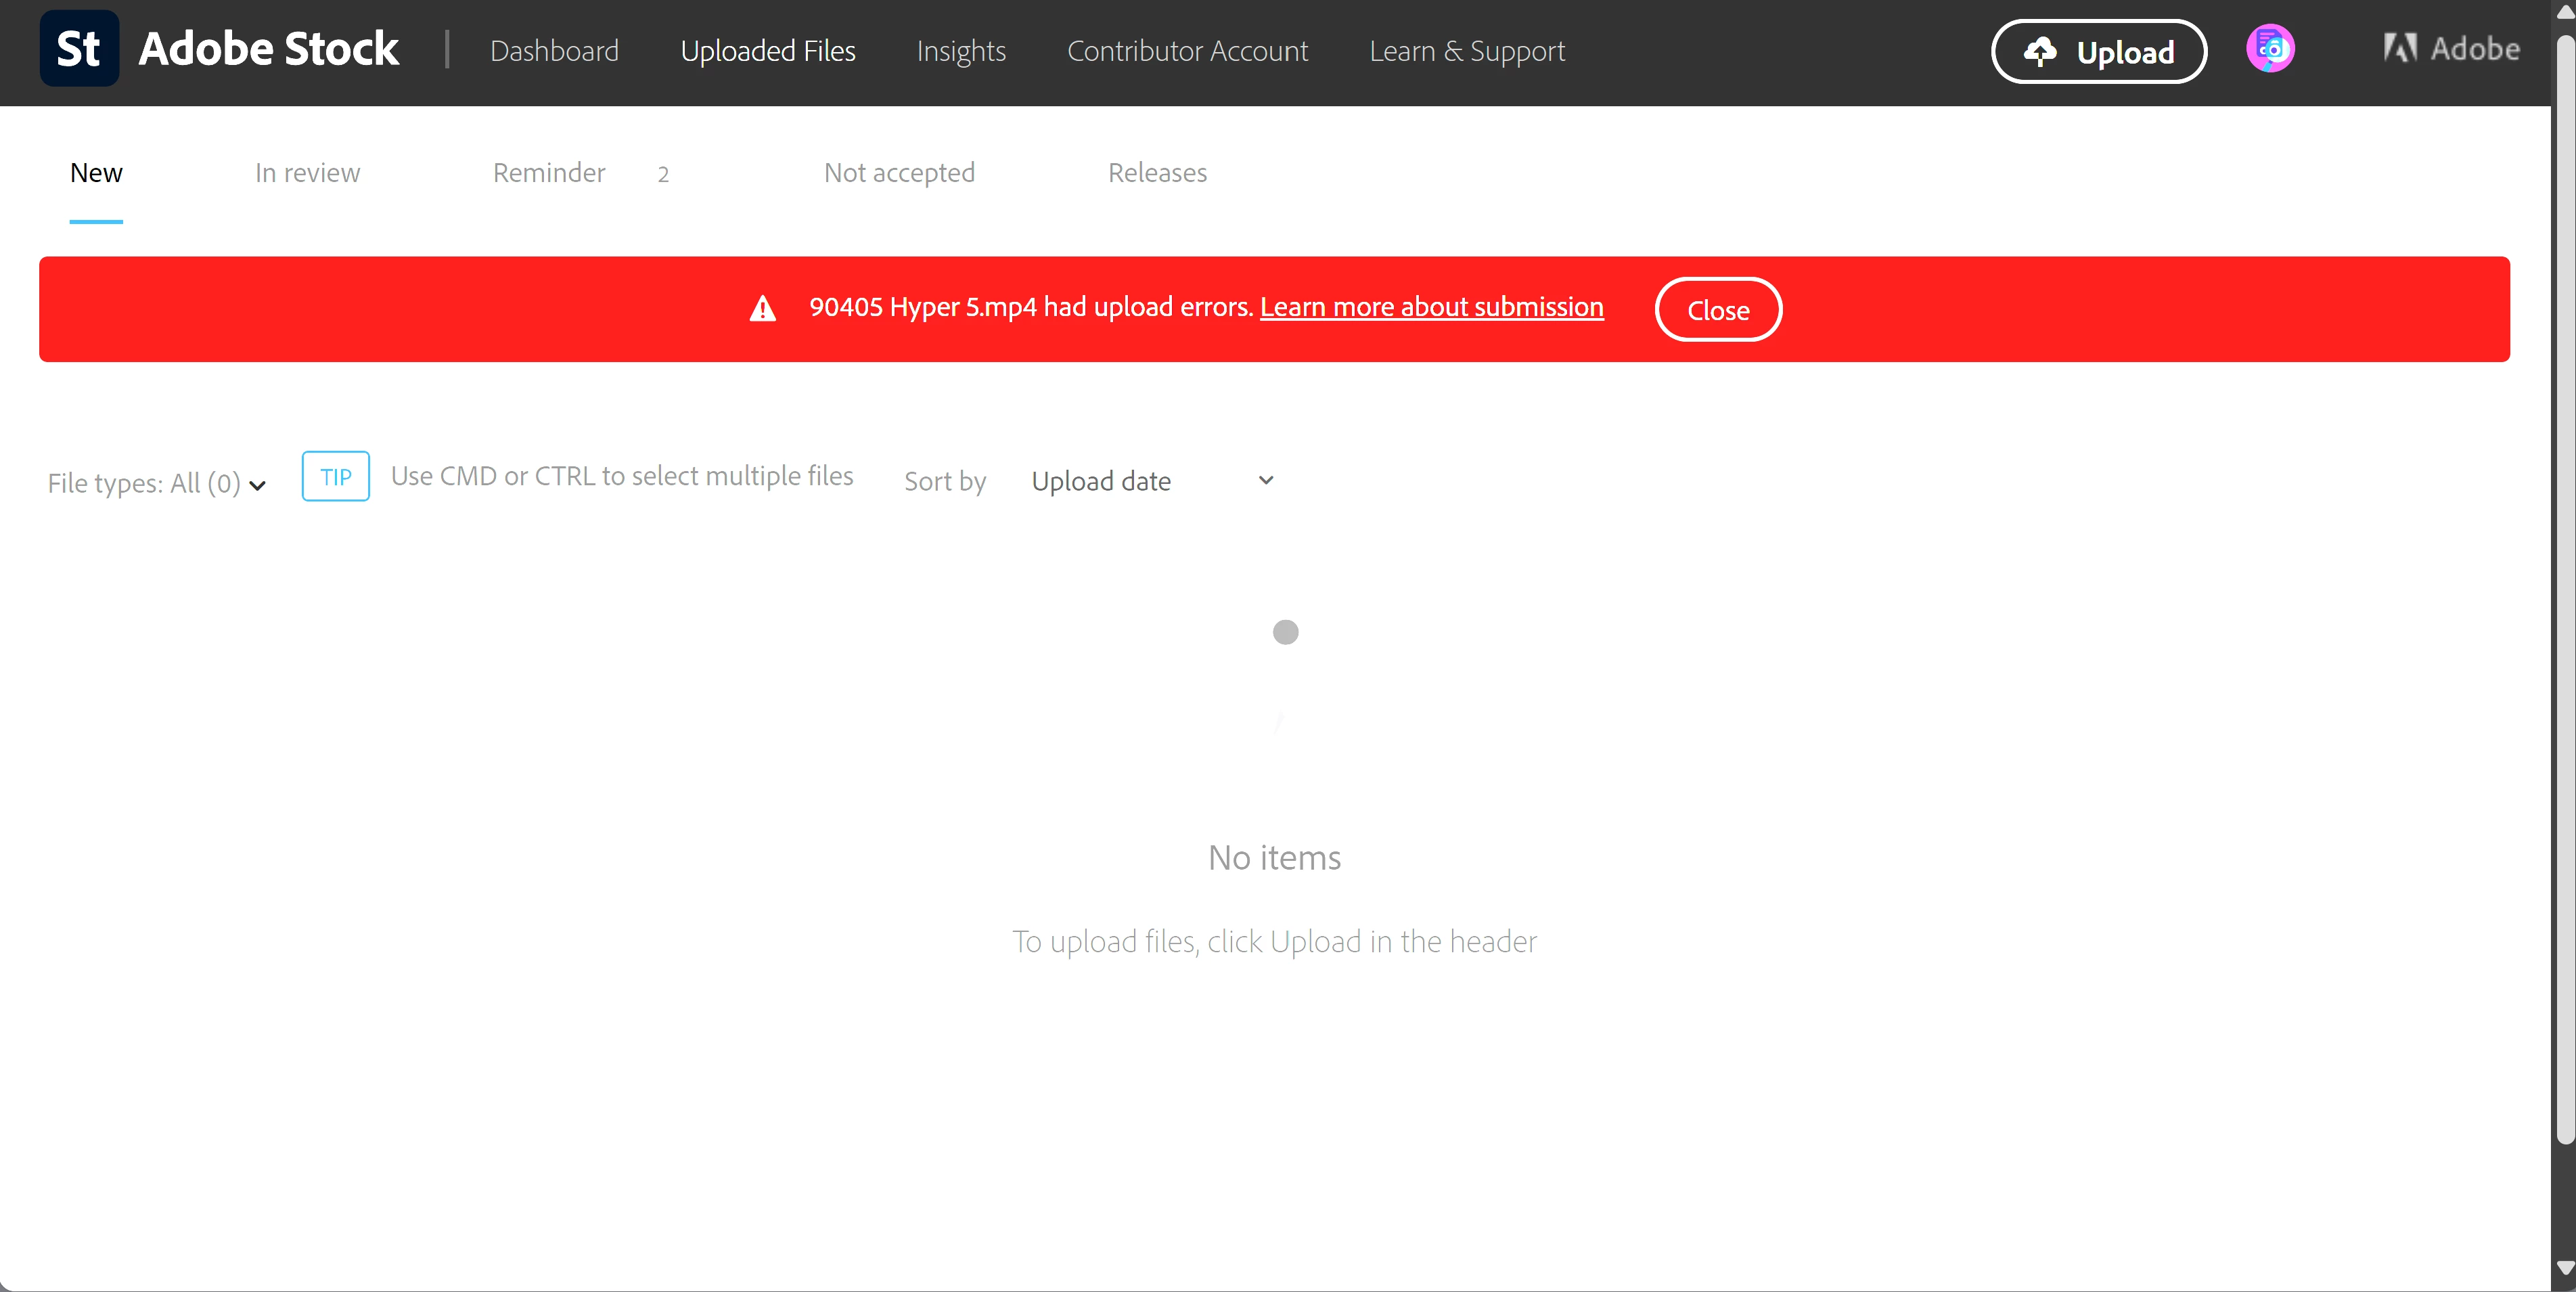The height and width of the screenshot is (1292, 2576).
Task: Open the Insights menu item
Action: click(x=961, y=51)
